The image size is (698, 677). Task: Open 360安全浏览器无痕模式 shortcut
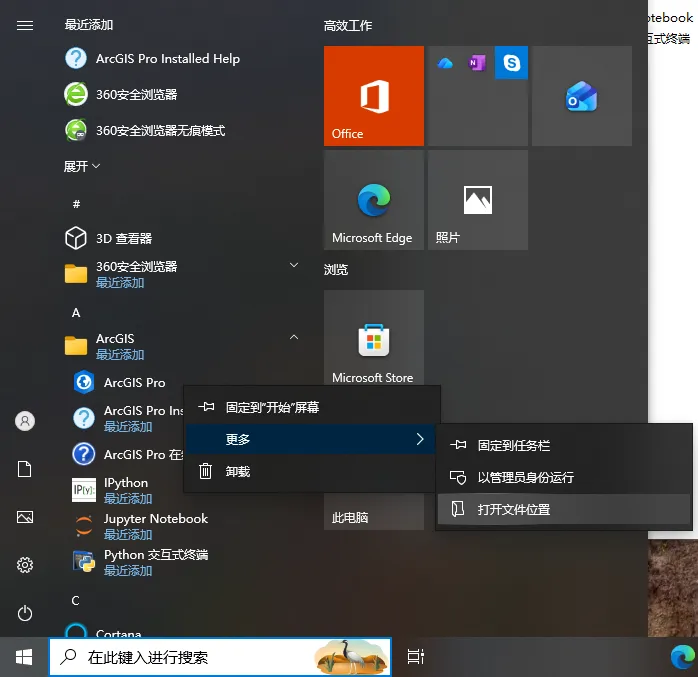[145, 130]
